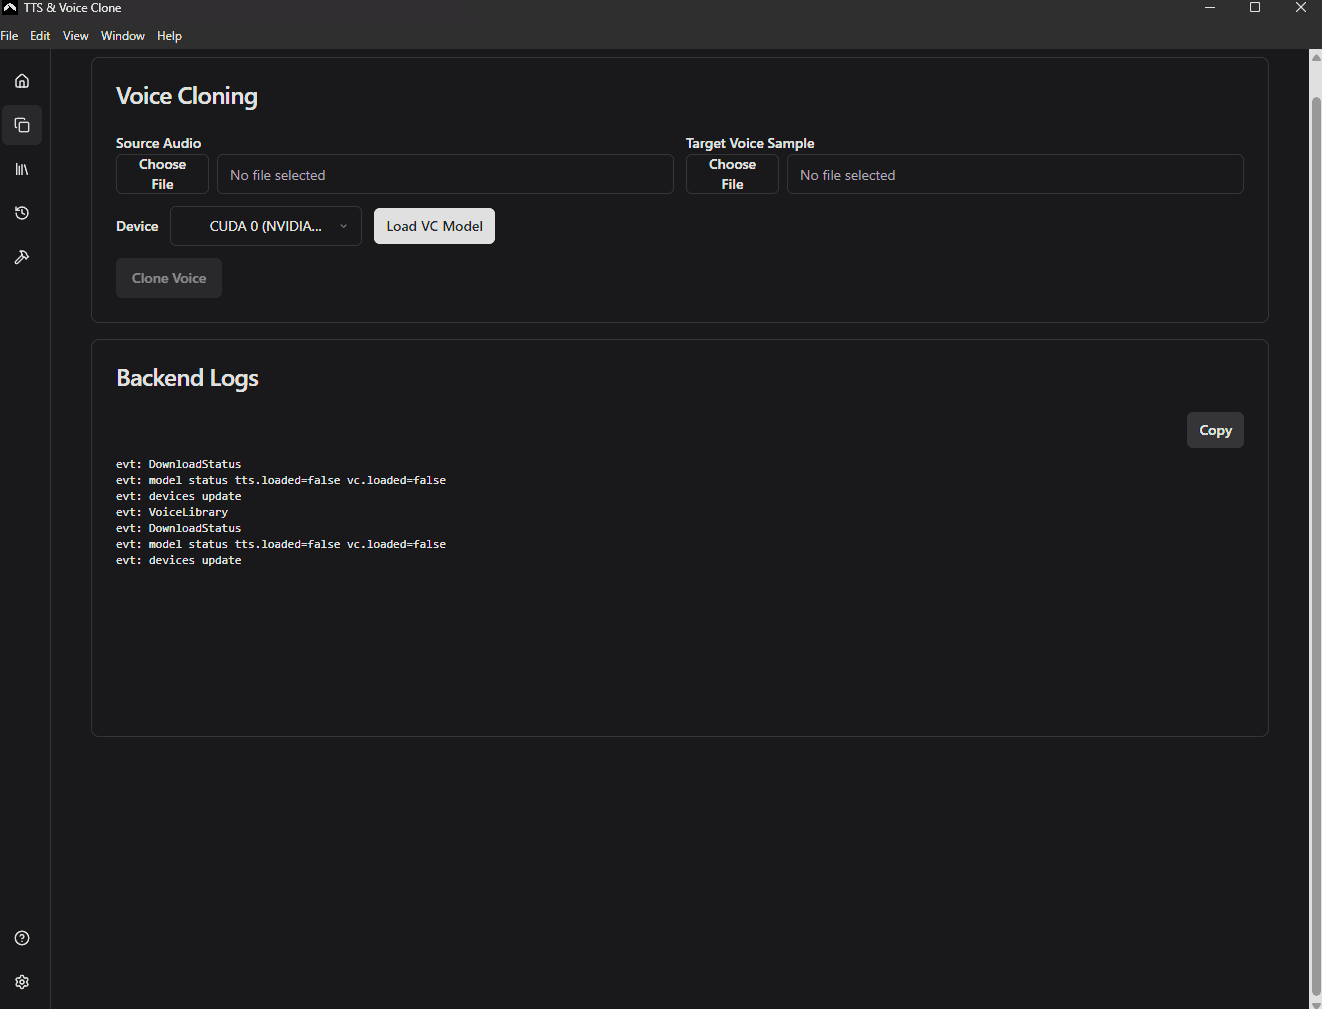Open the Voice Library icon in sidebar
The width and height of the screenshot is (1322, 1009).
[22, 169]
